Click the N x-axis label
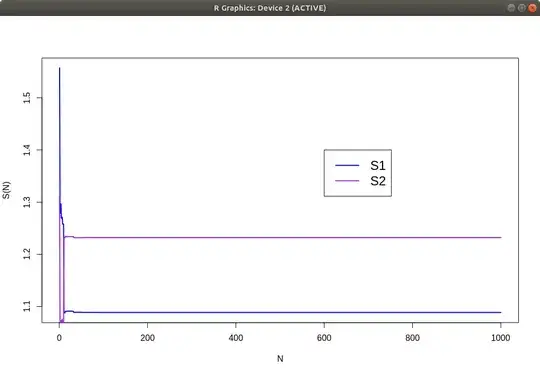The height and width of the screenshot is (375, 540). 280,359
